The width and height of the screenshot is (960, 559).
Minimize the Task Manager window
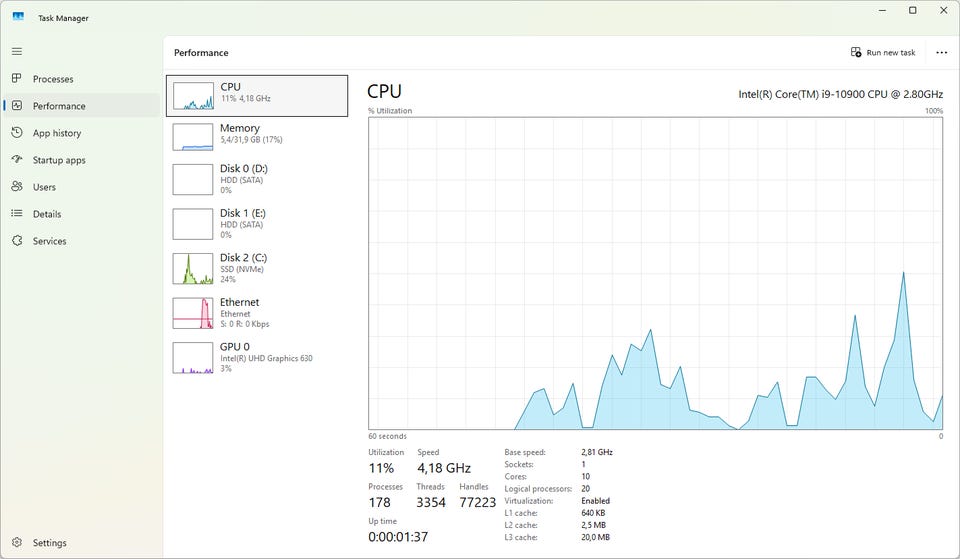pos(882,10)
